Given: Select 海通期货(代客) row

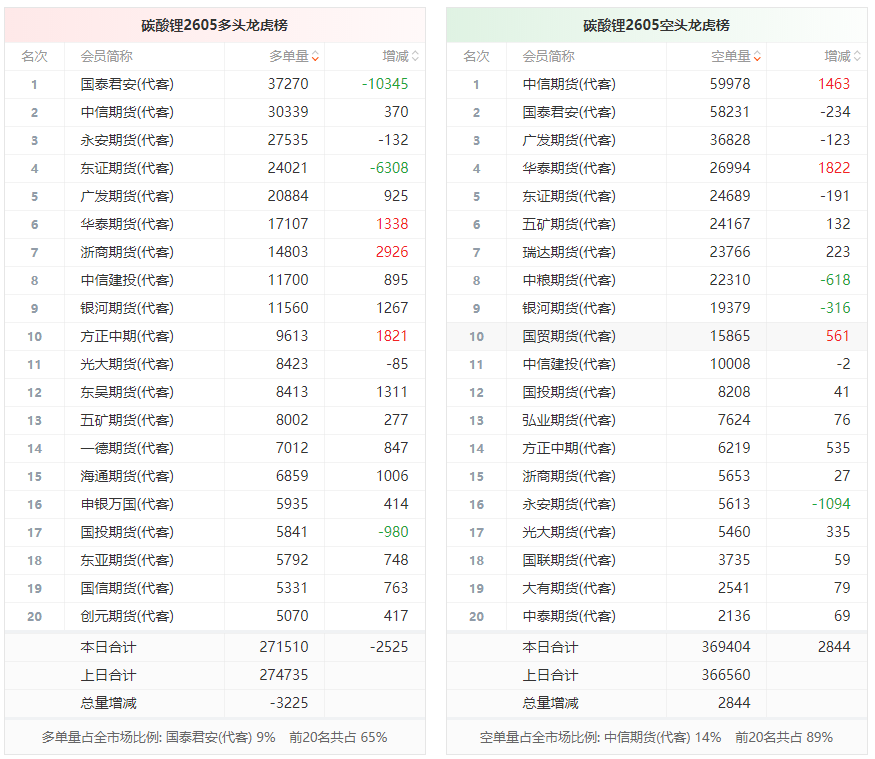Looking at the screenshot, I should tap(215, 476).
